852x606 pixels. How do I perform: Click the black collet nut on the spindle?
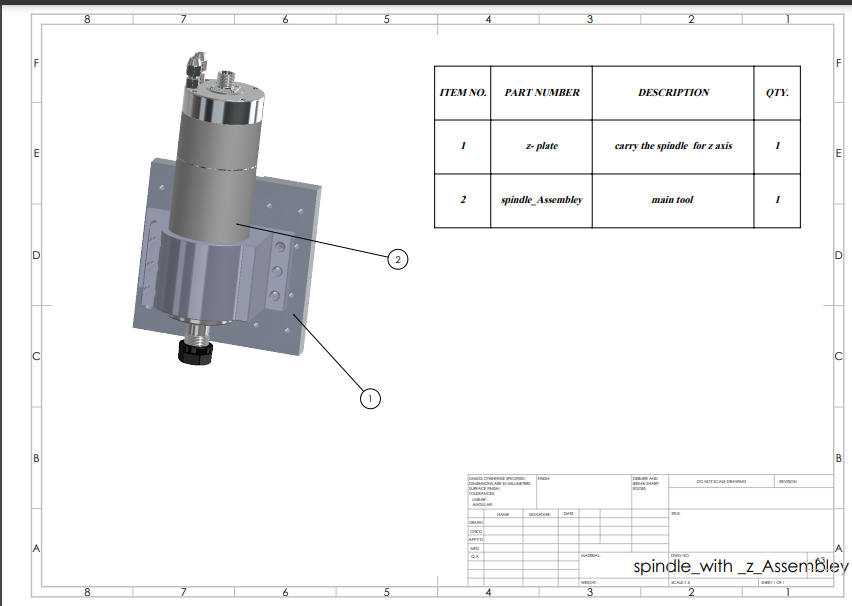(x=195, y=352)
